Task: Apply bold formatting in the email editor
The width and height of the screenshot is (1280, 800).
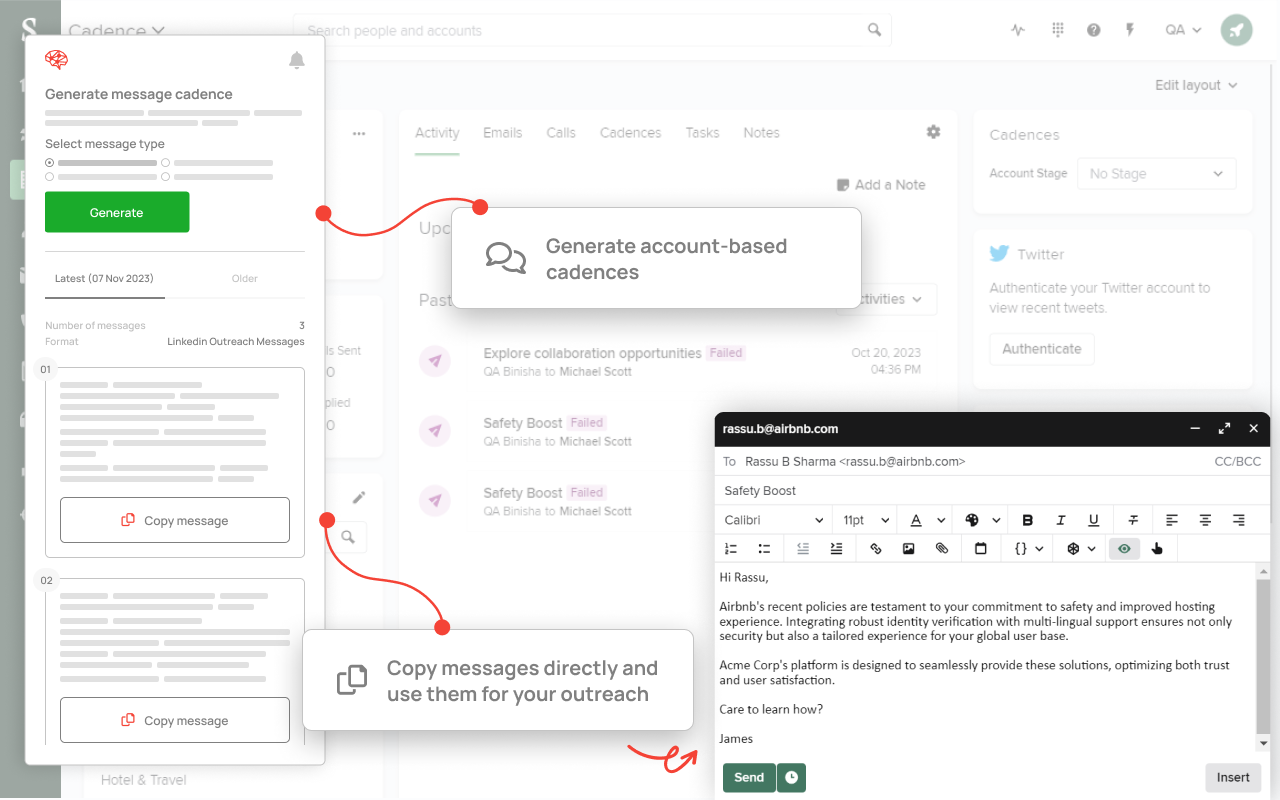Action: click(x=1028, y=520)
